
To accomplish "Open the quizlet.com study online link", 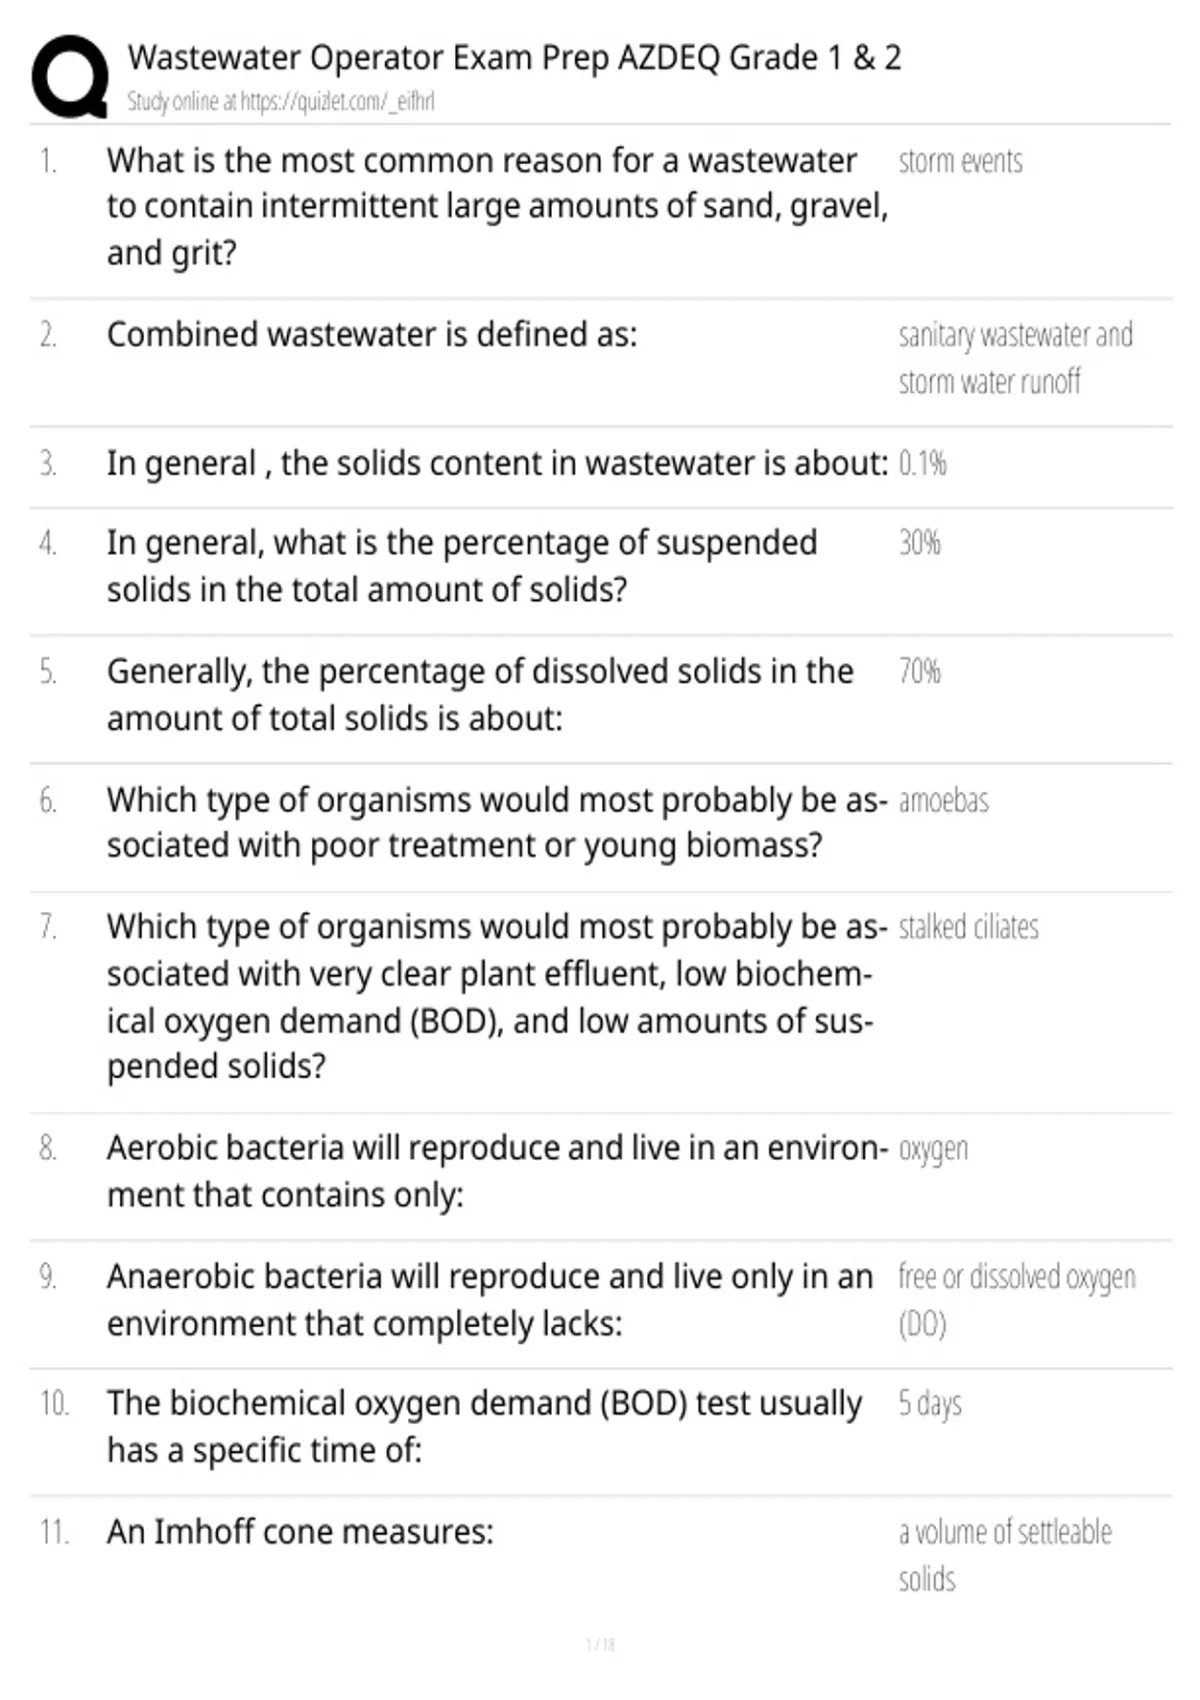I will click(x=280, y=101).
